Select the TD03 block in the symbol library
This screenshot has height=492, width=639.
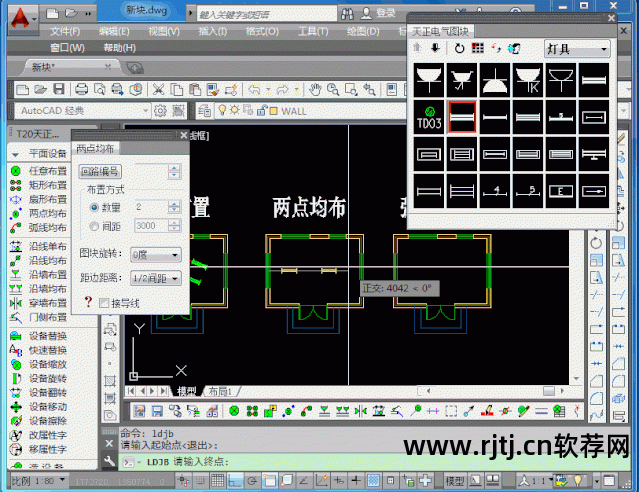pos(428,118)
